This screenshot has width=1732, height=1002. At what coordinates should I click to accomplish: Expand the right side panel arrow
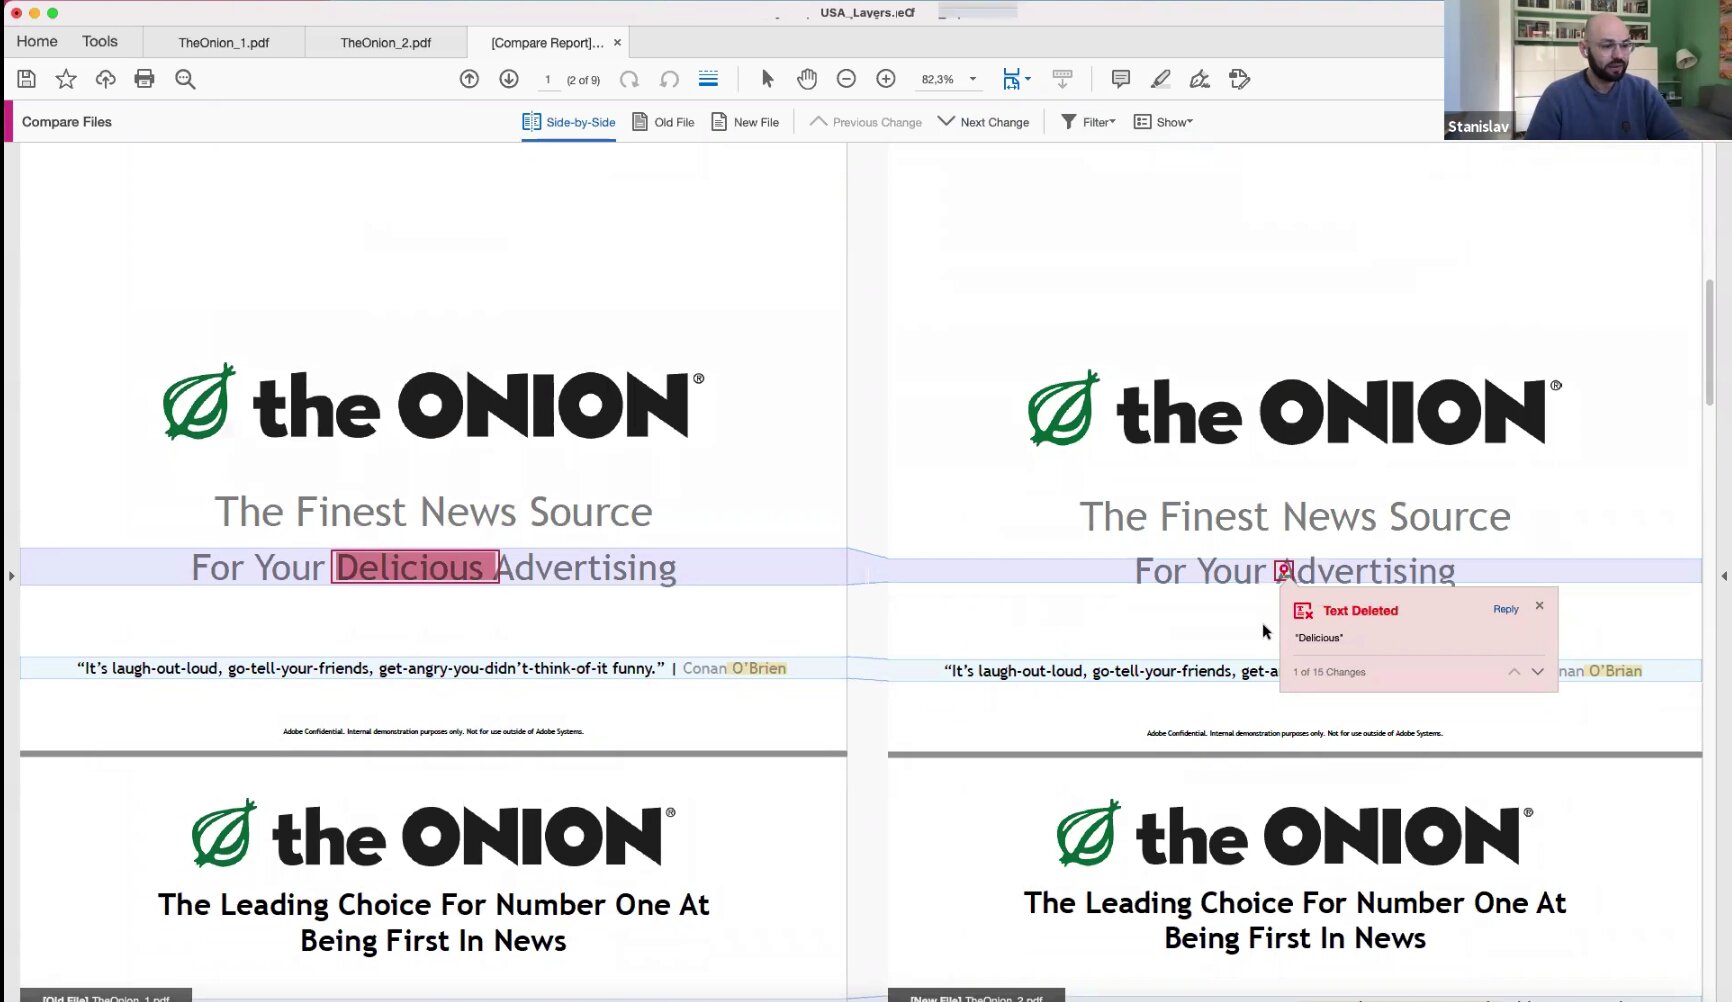1724,576
